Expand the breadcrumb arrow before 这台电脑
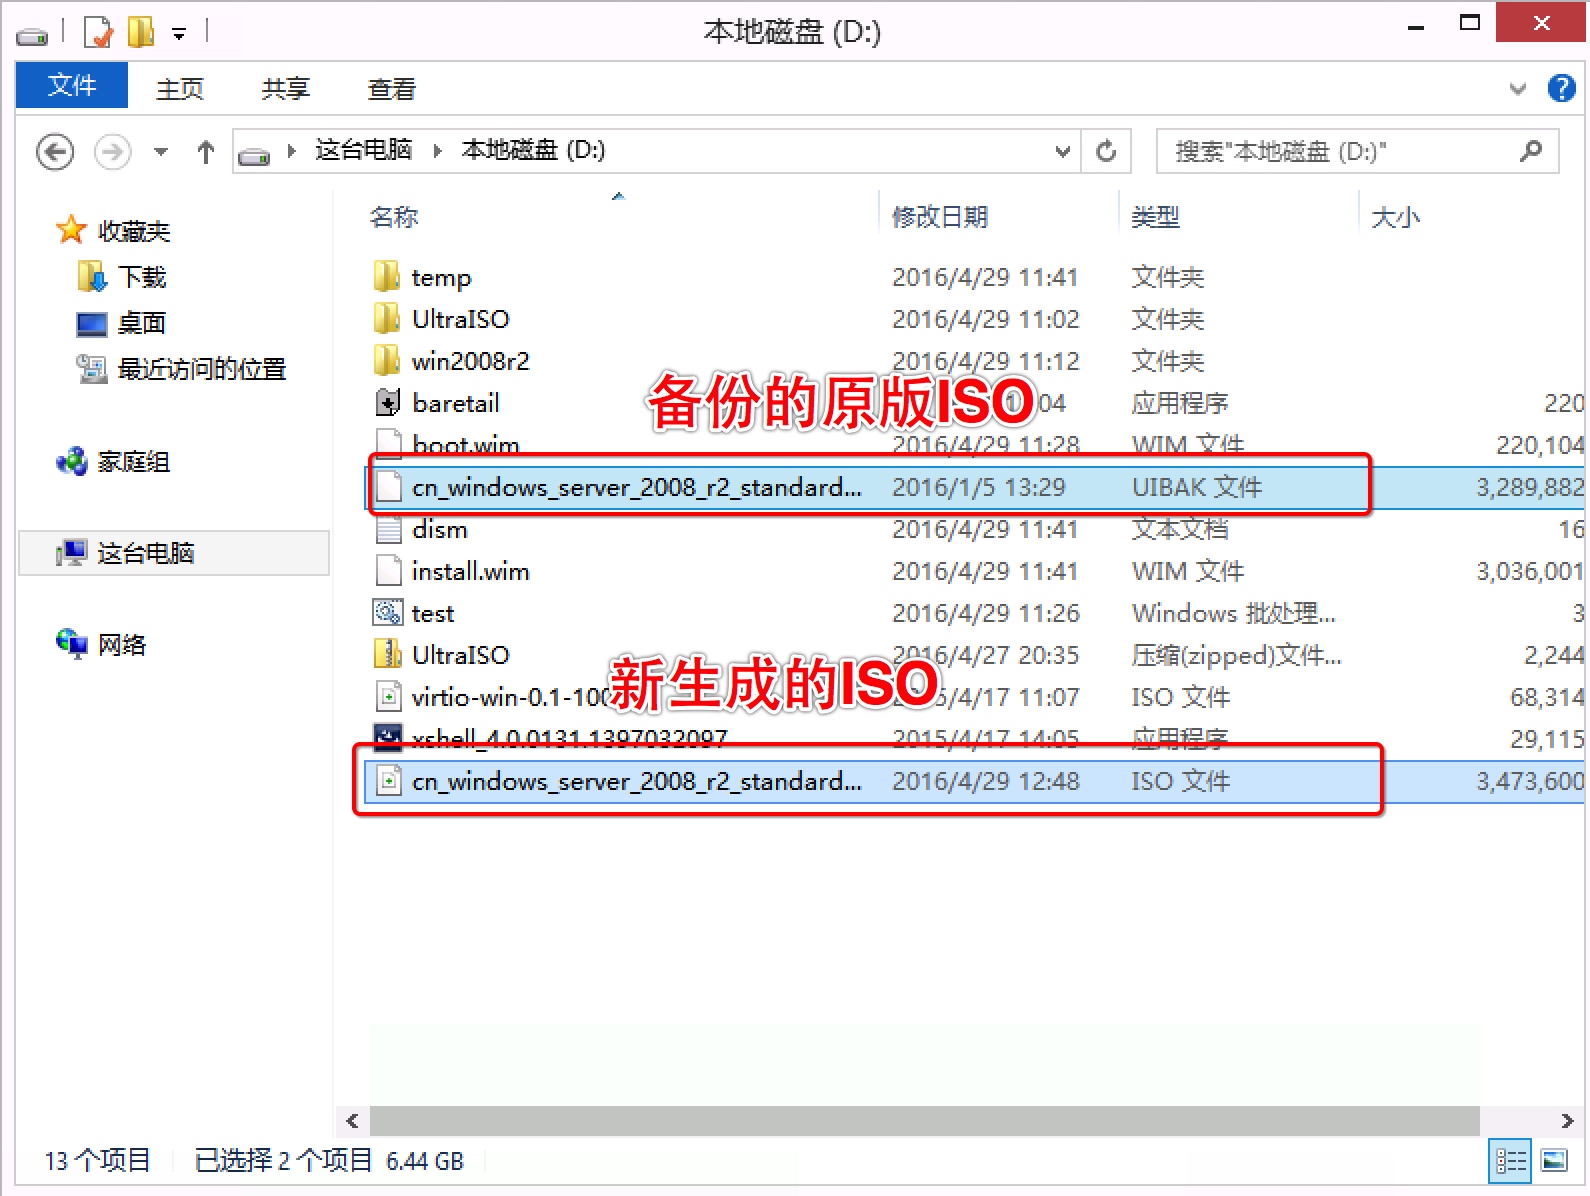1590x1196 pixels. click(291, 151)
